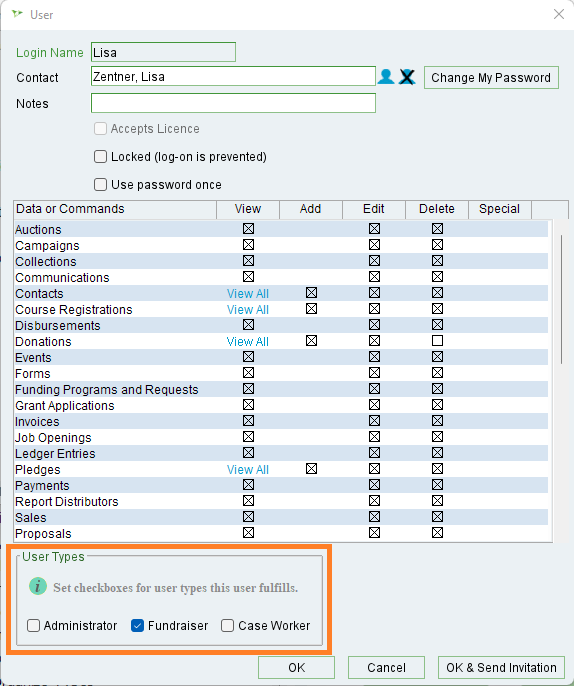Toggle the Donations Delete checkbox

point(437,341)
